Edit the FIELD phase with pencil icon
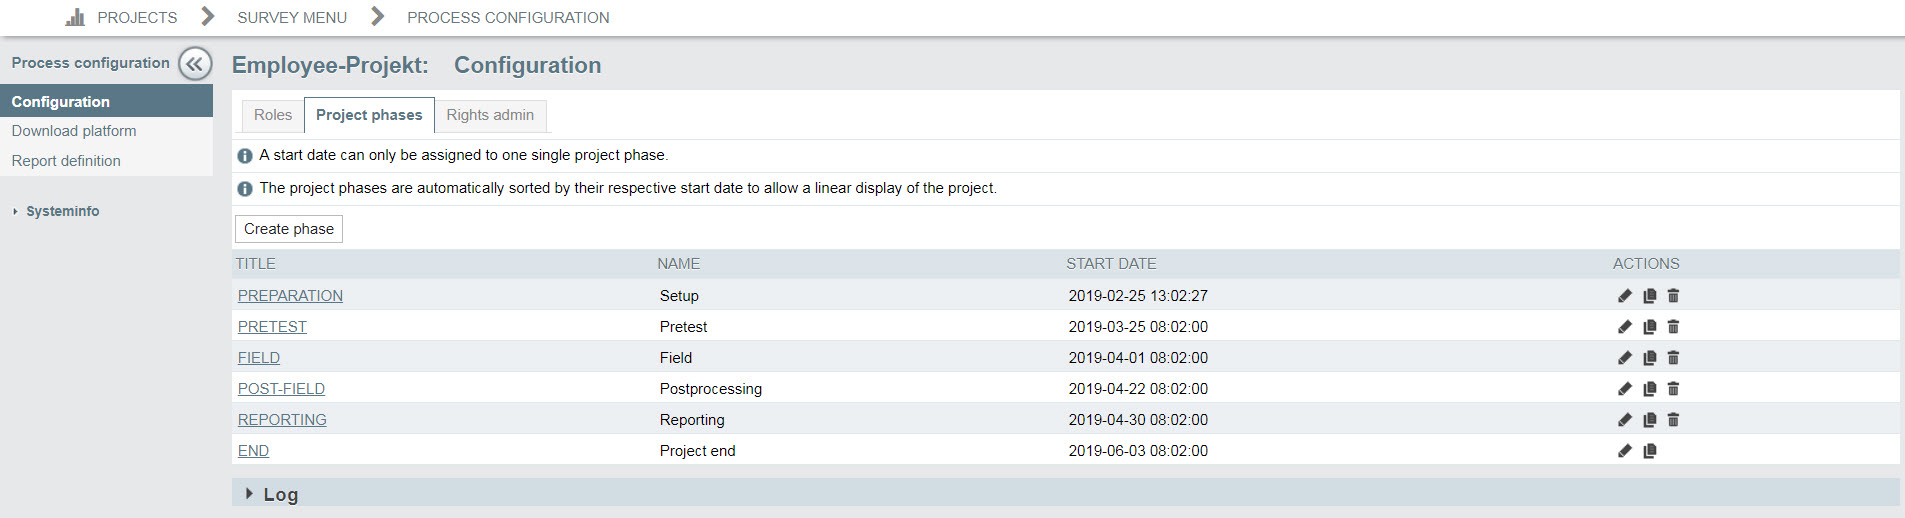Screen dimensions: 1905x518 point(1625,358)
